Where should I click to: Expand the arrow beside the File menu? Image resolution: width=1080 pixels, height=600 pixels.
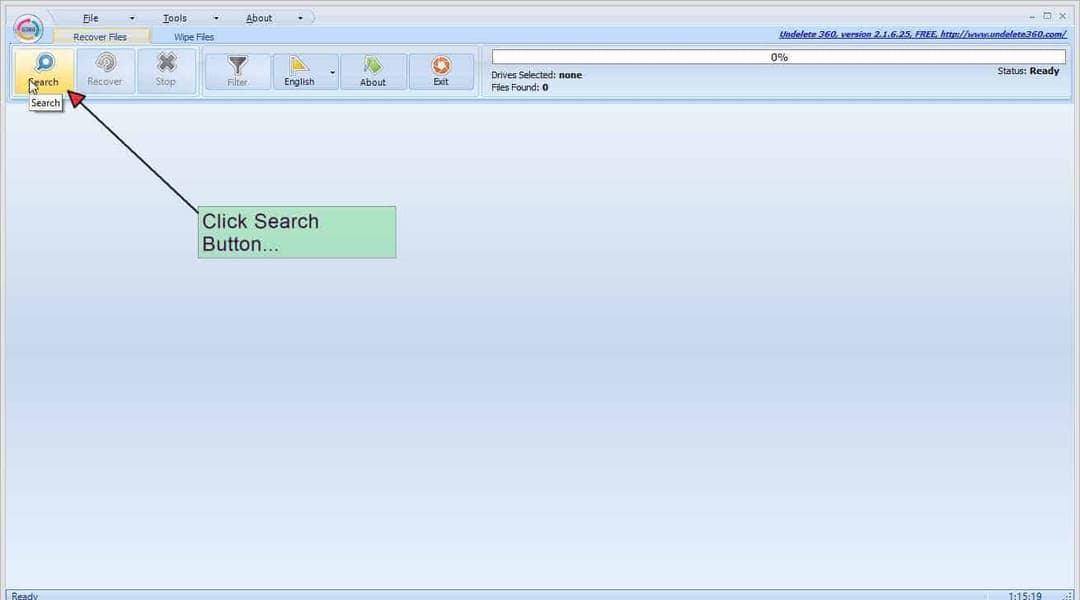pyautogui.click(x=132, y=18)
